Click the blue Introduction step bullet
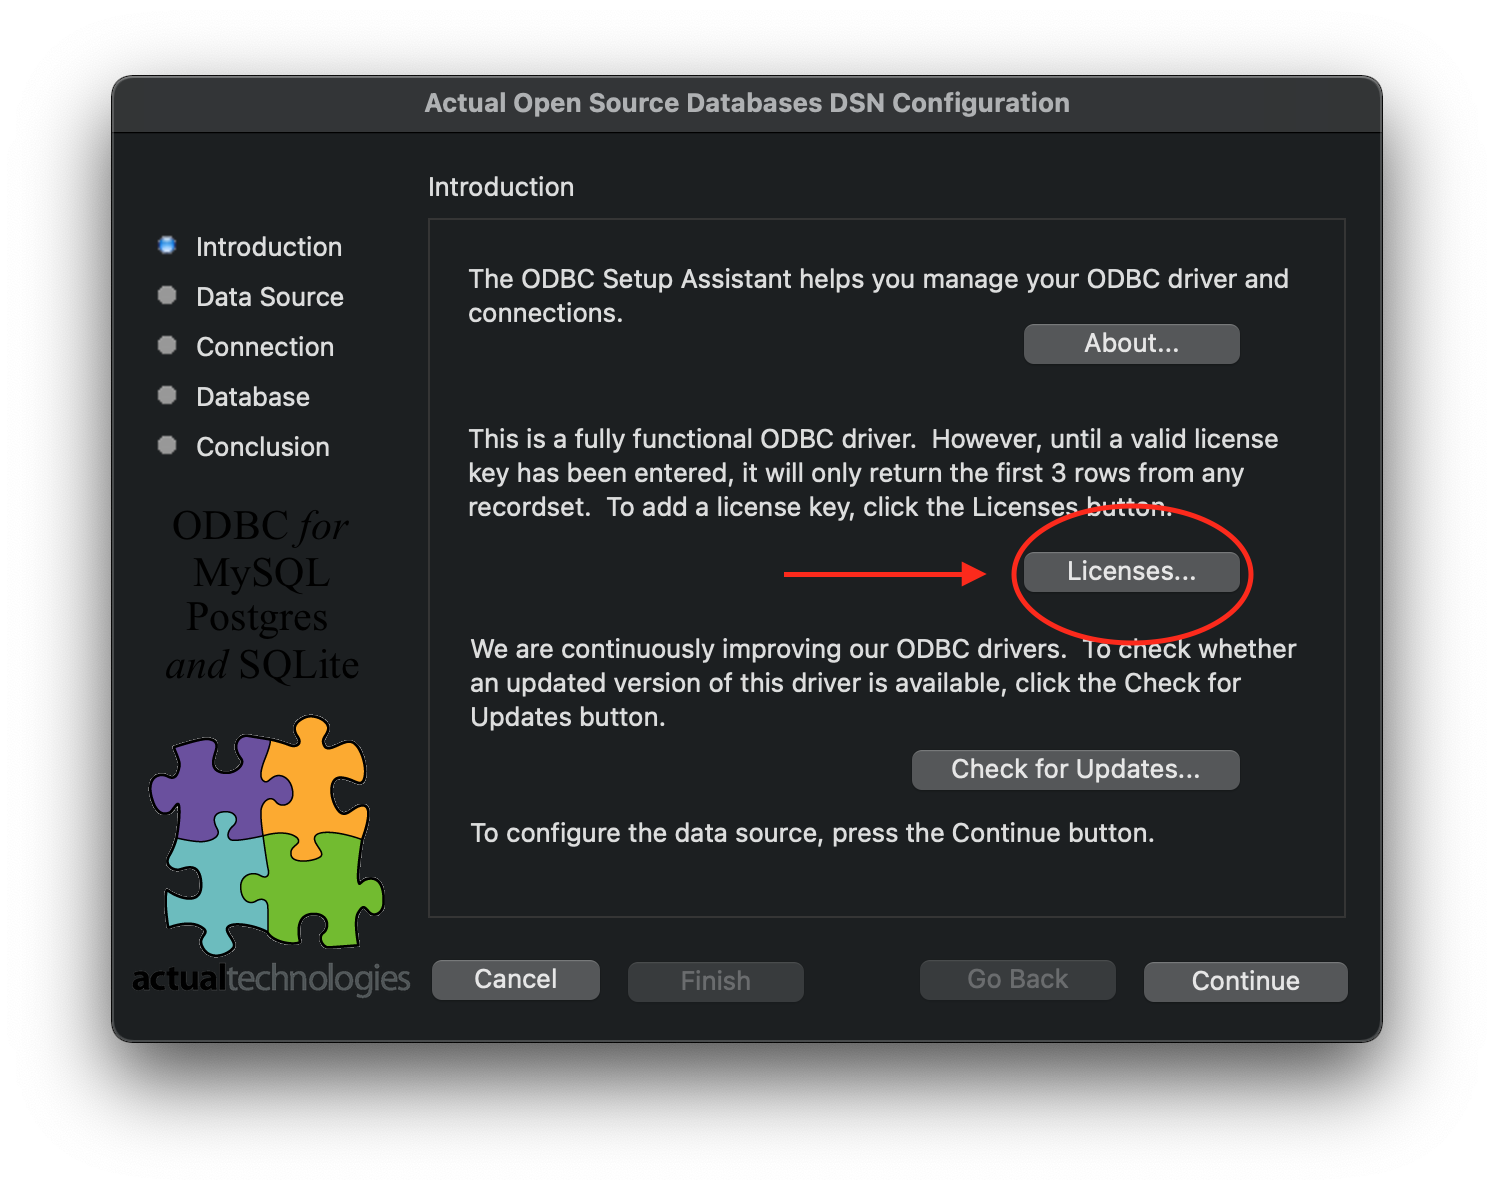The width and height of the screenshot is (1494, 1190). click(167, 245)
